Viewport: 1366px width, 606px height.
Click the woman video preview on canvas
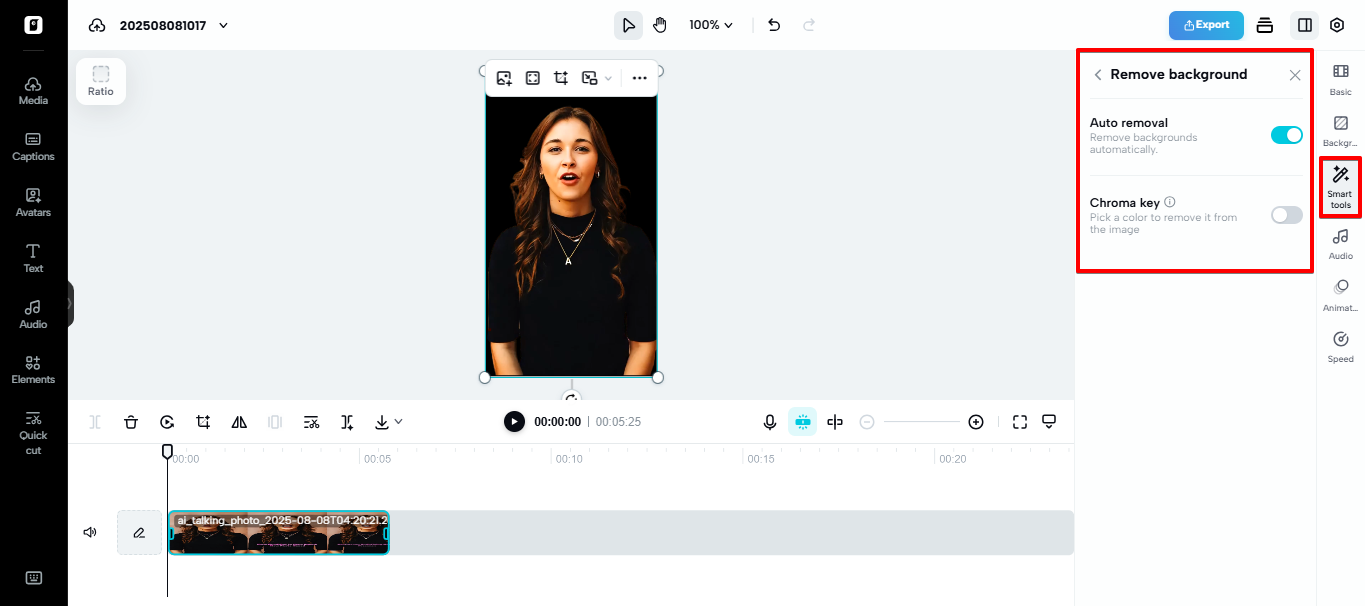pyautogui.click(x=571, y=236)
